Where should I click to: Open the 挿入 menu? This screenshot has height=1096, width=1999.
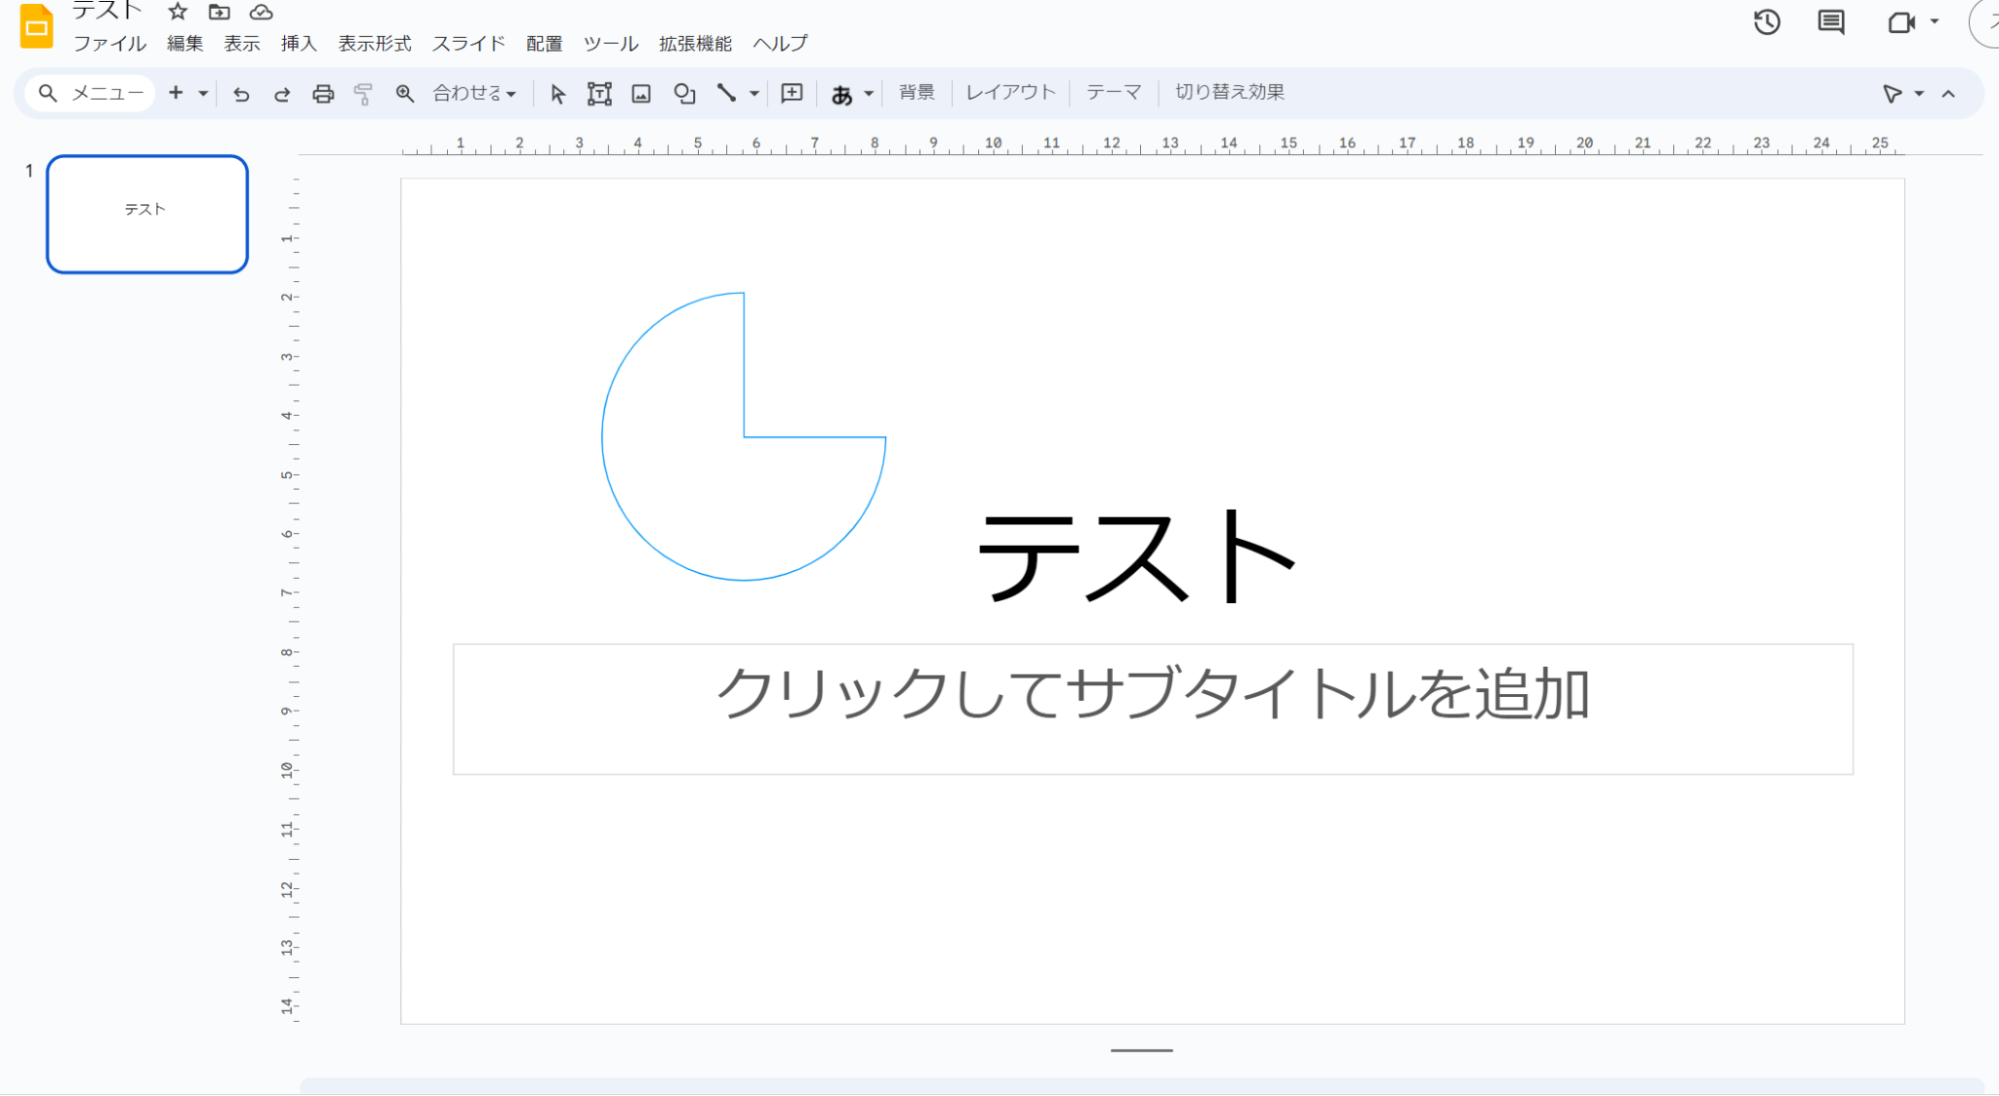coord(298,44)
